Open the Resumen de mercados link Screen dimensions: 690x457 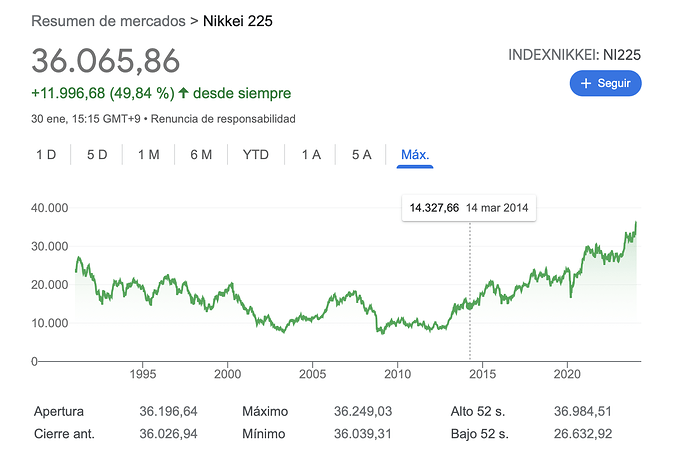(108, 21)
